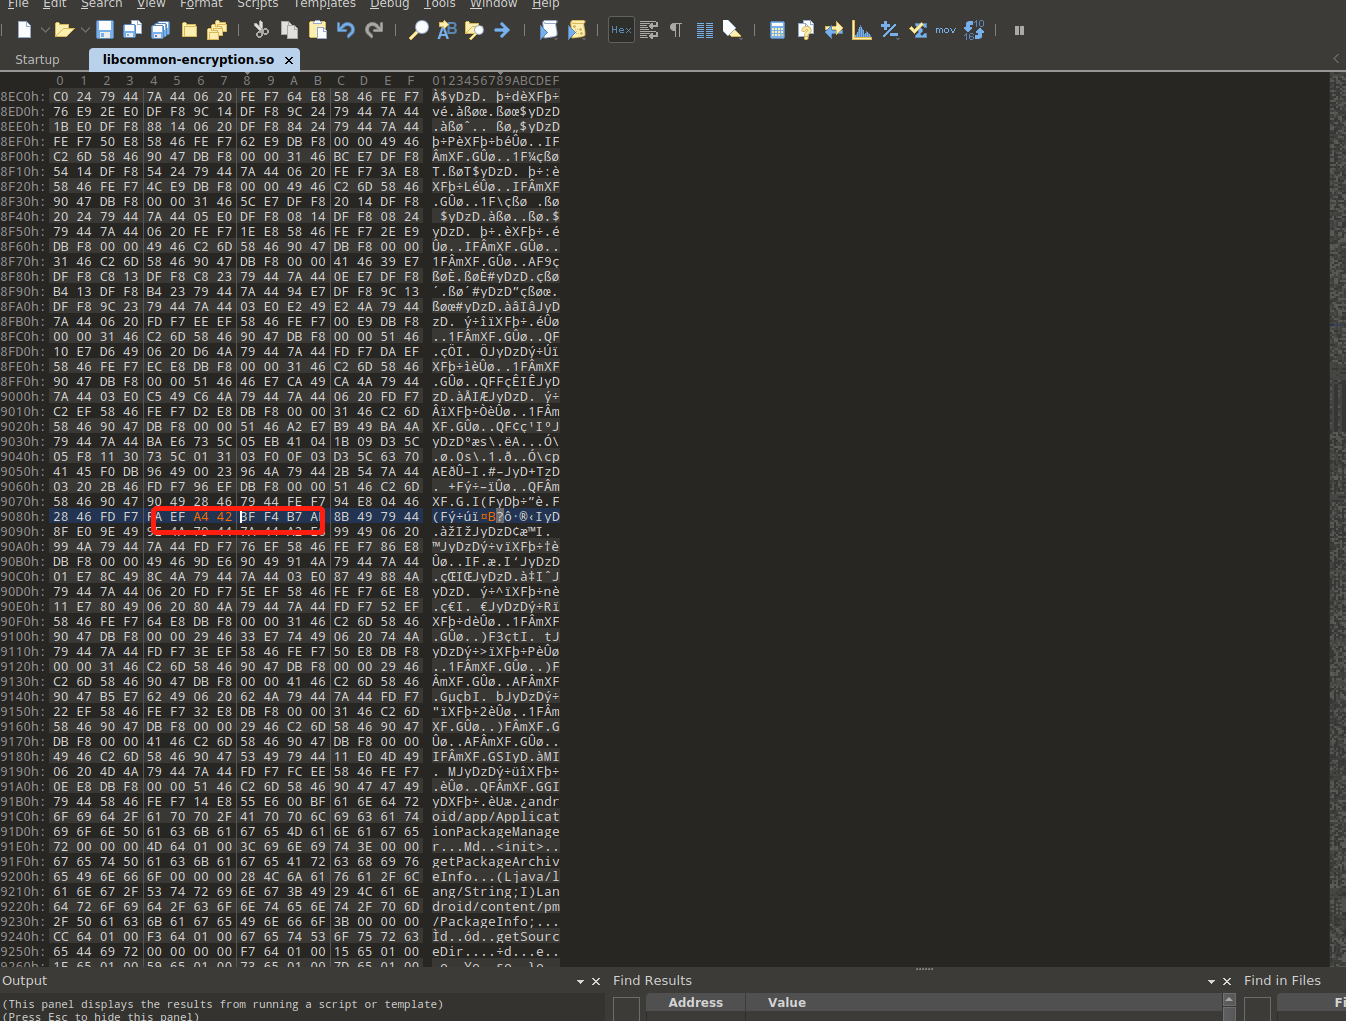Toggle whitespace pilcrow display icon
This screenshot has height=1021, width=1346.
(x=676, y=30)
